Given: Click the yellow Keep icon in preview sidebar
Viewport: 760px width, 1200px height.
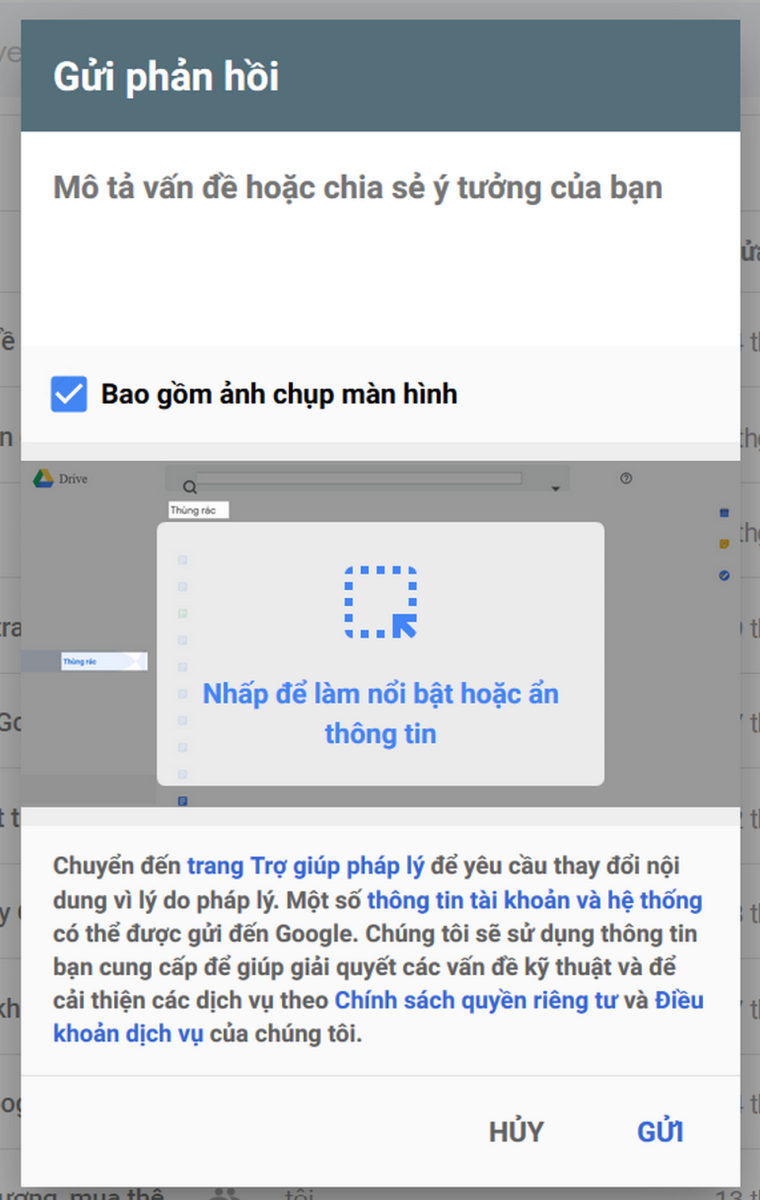Looking at the screenshot, I should tap(724, 543).
